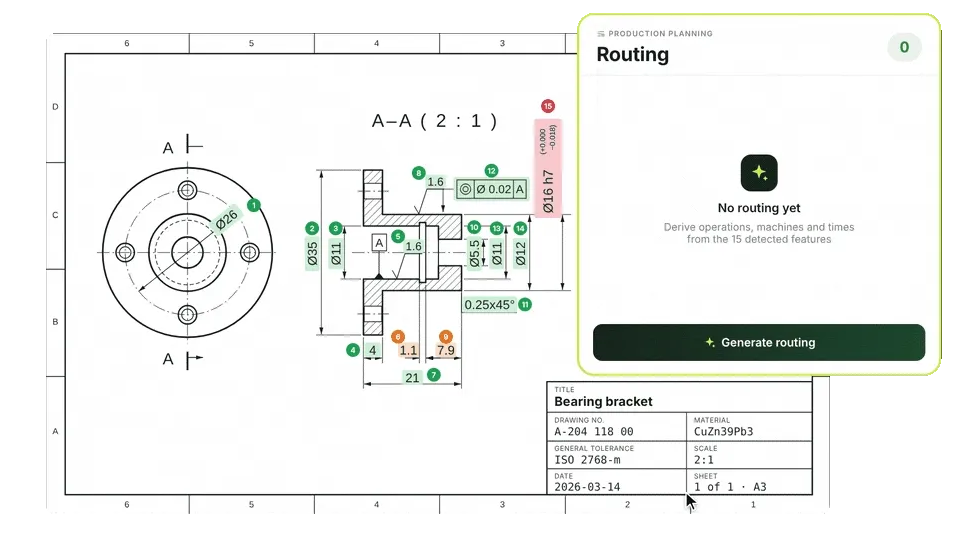
Task: Click the overall length 21 dimension
Action: point(412,378)
